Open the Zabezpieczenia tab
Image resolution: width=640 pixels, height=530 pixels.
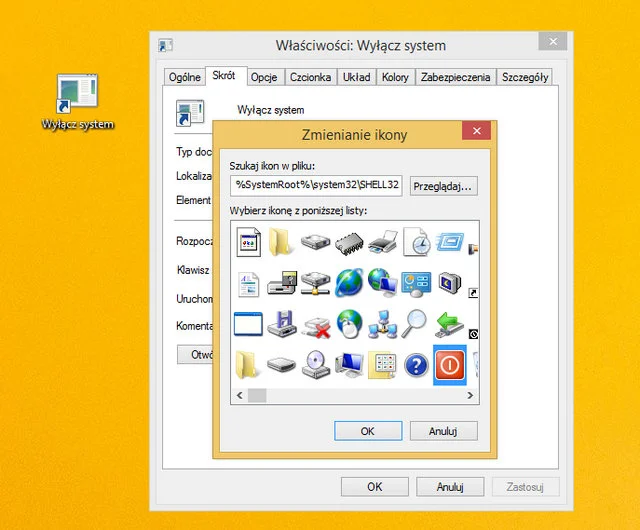click(x=455, y=77)
